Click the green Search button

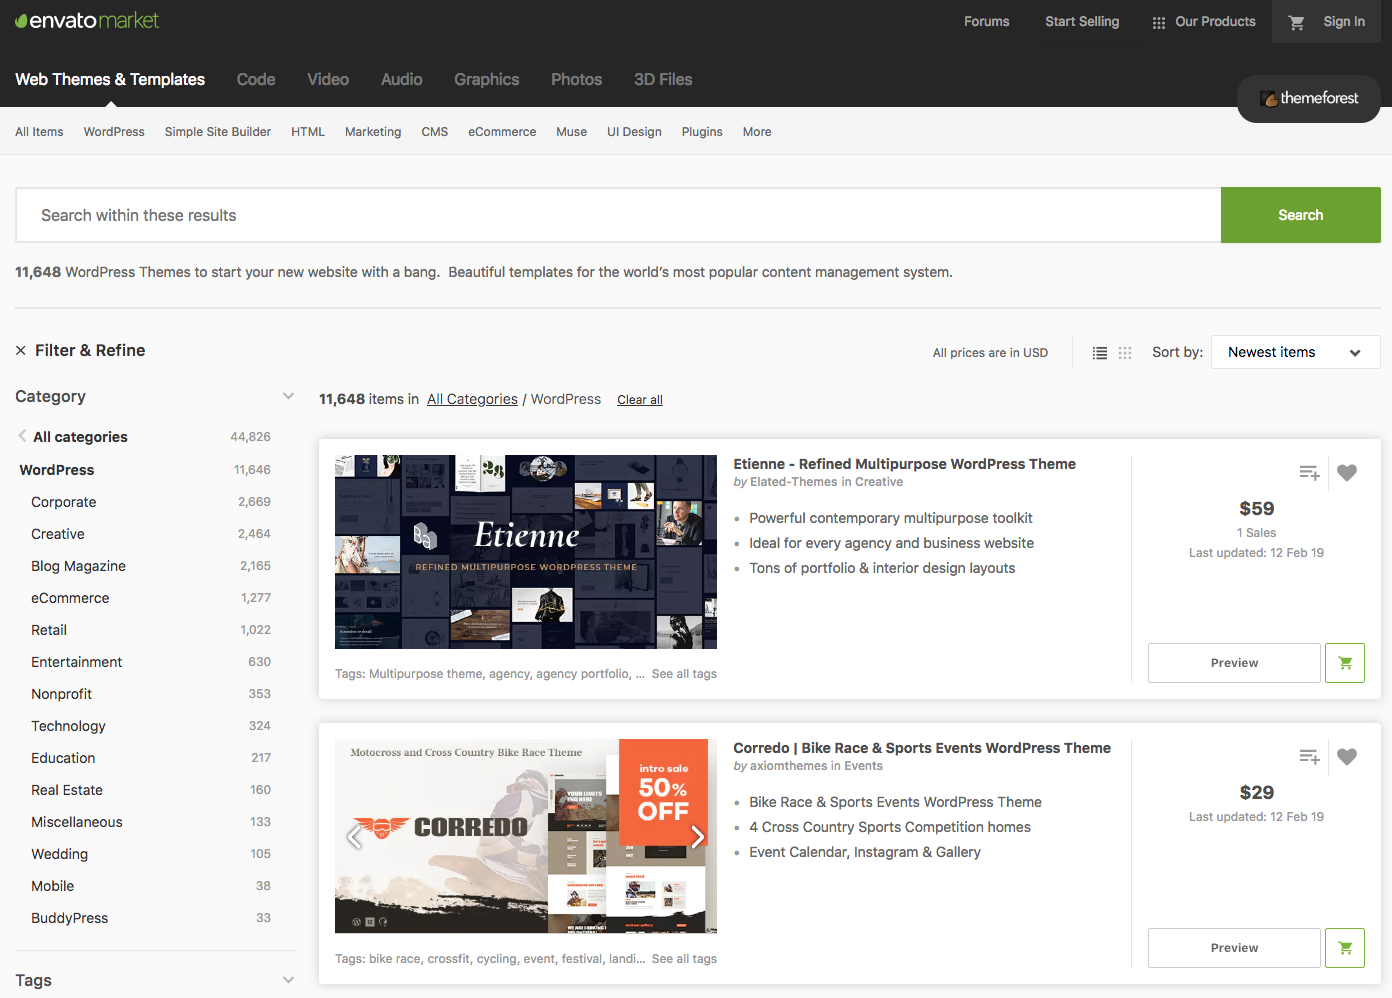tap(1301, 215)
